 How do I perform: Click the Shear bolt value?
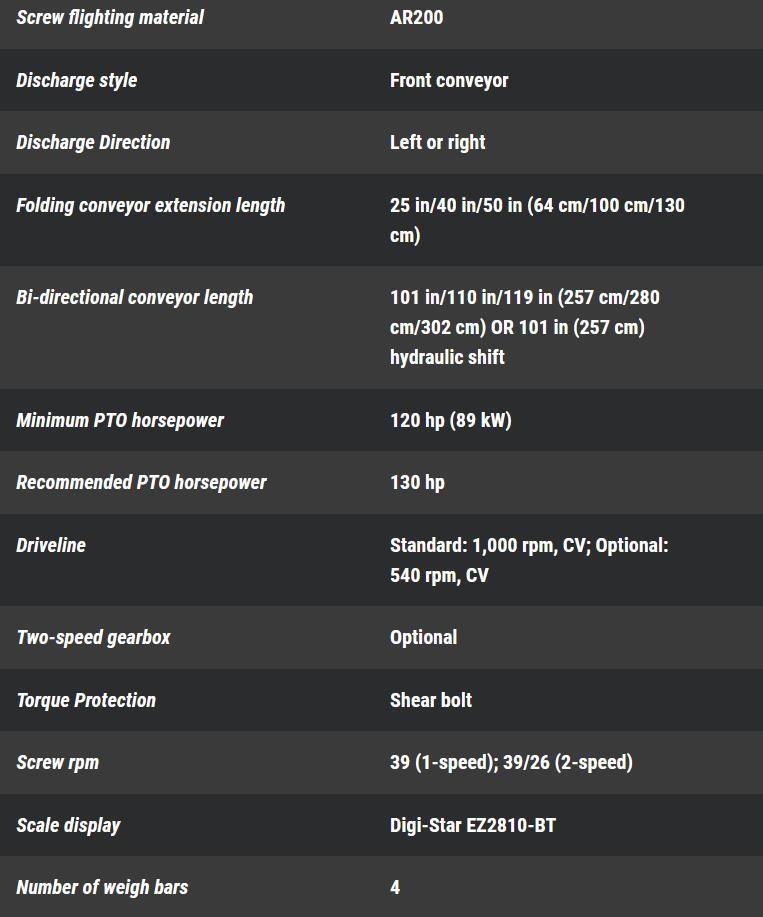tap(431, 699)
